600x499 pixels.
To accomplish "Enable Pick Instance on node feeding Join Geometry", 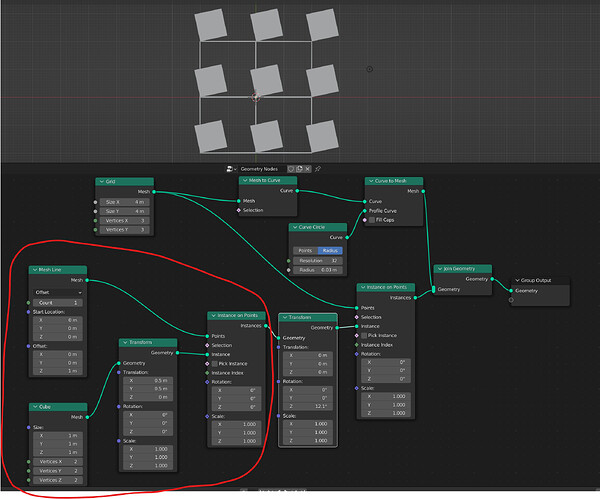I will point(364,336).
